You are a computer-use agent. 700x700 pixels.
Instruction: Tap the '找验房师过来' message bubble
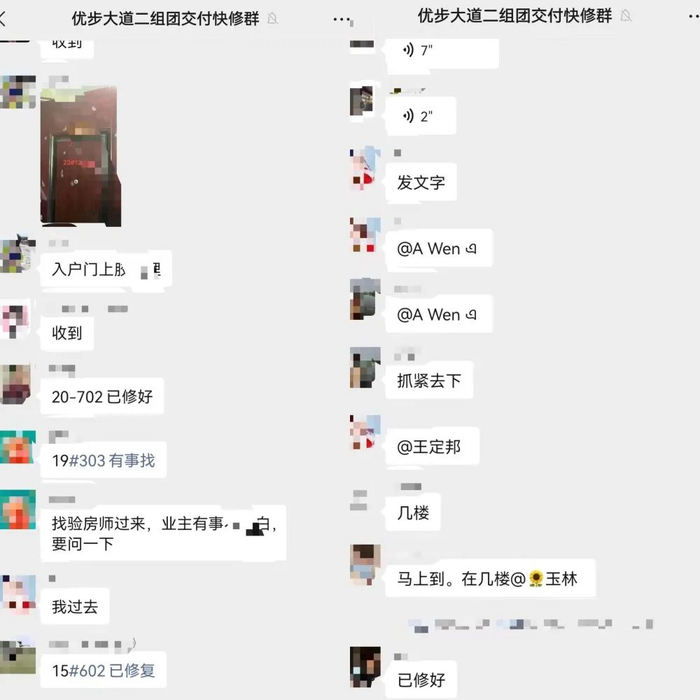coord(163,533)
